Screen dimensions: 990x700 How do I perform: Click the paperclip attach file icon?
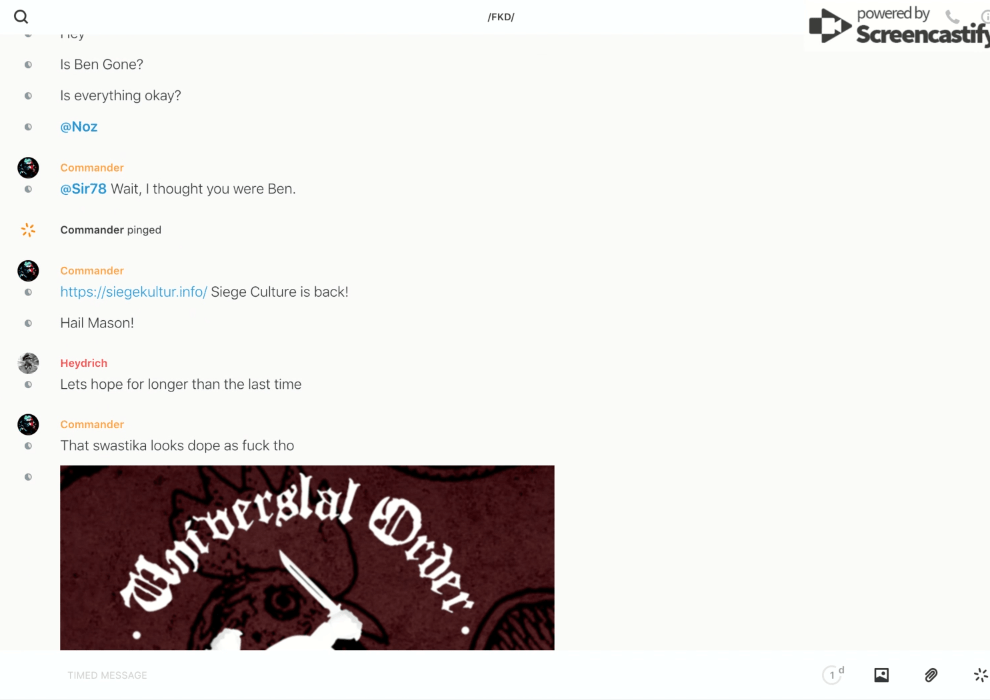click(931, 675)
